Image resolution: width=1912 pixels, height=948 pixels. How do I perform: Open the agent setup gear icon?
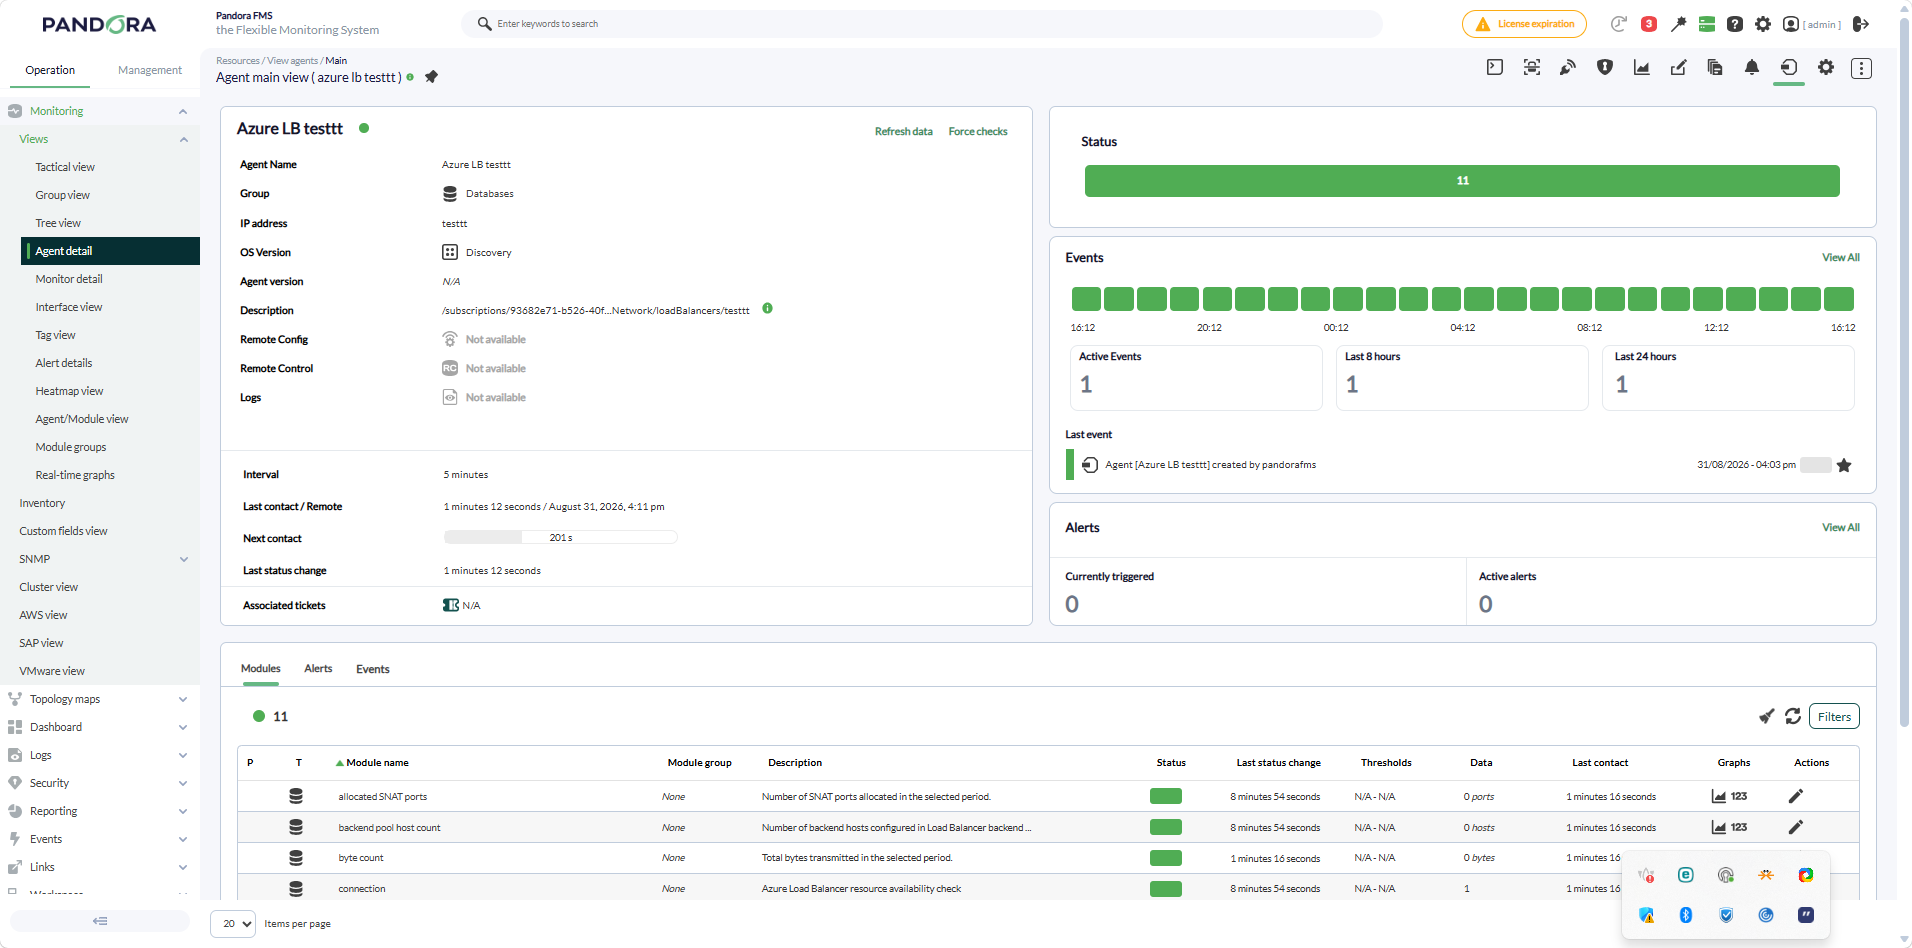pos(1826,68)
